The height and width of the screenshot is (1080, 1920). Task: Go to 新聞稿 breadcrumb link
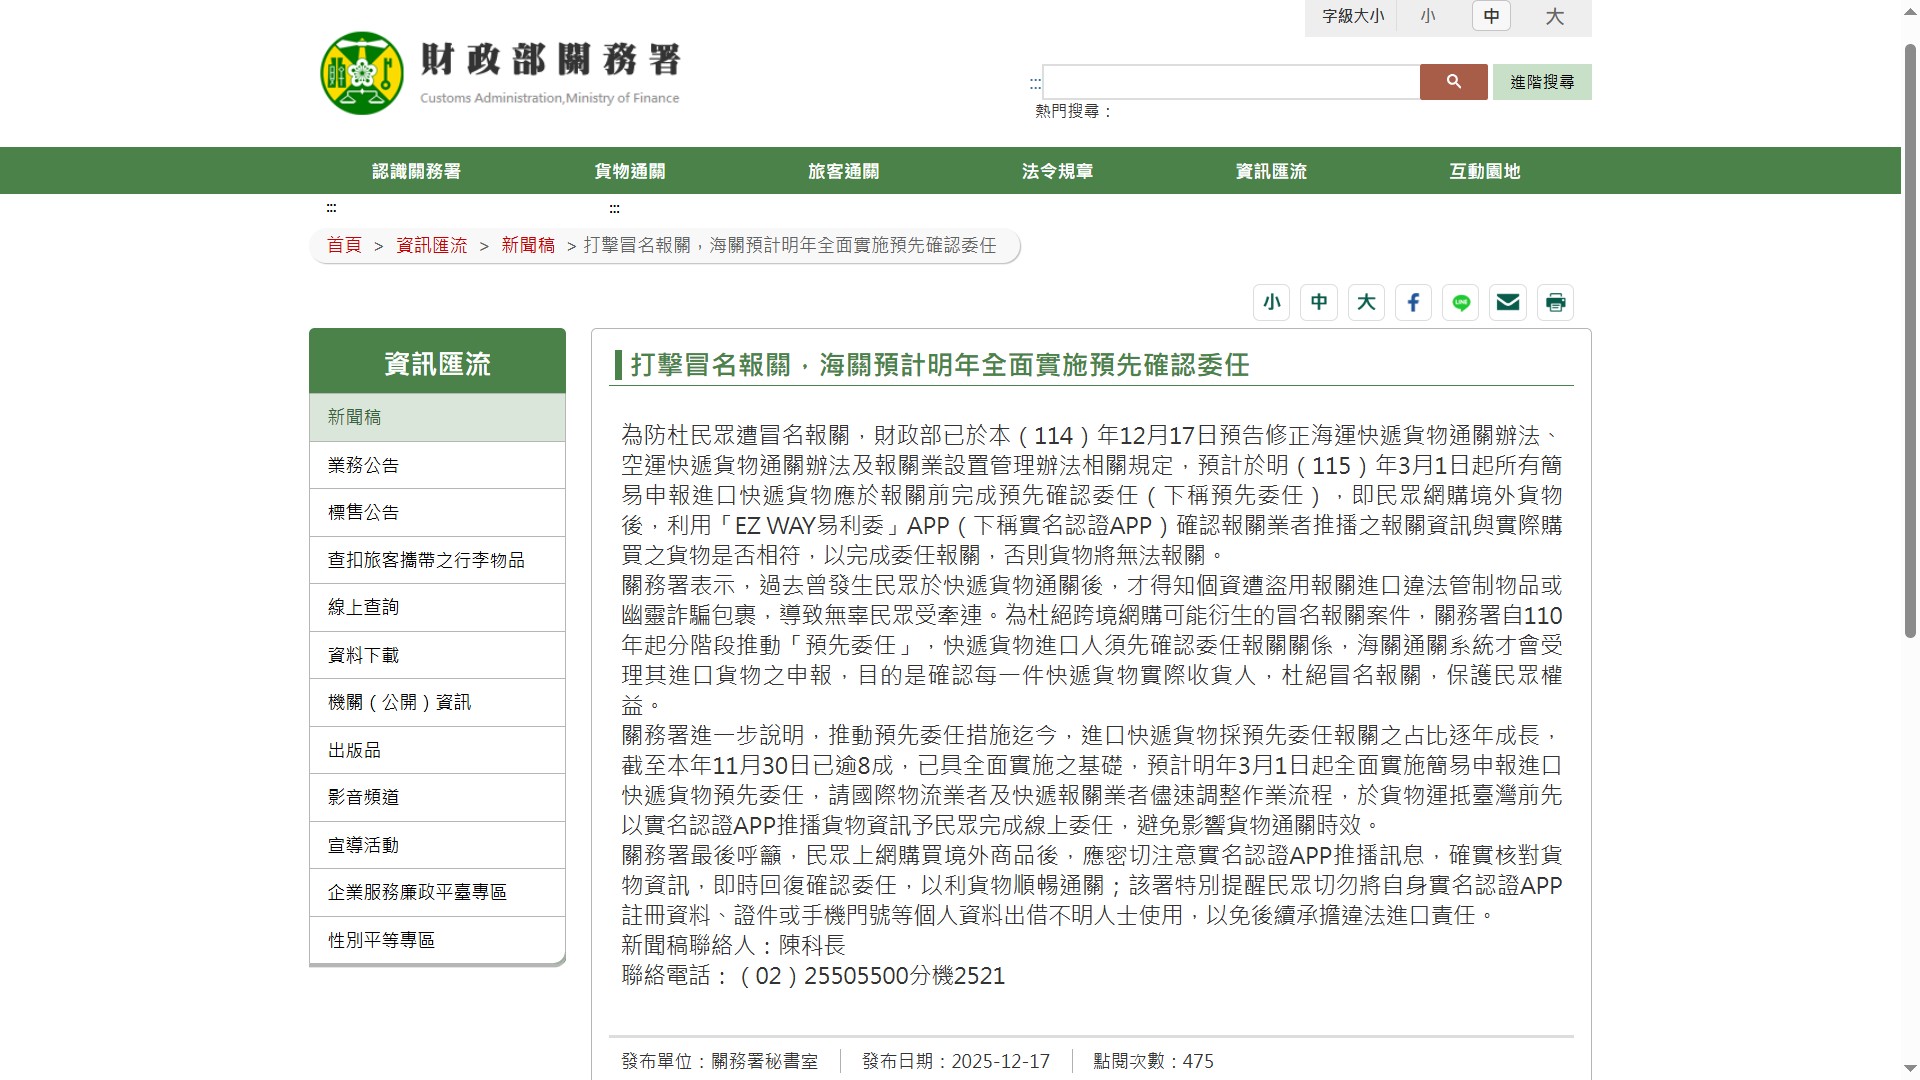click(528, 245)
